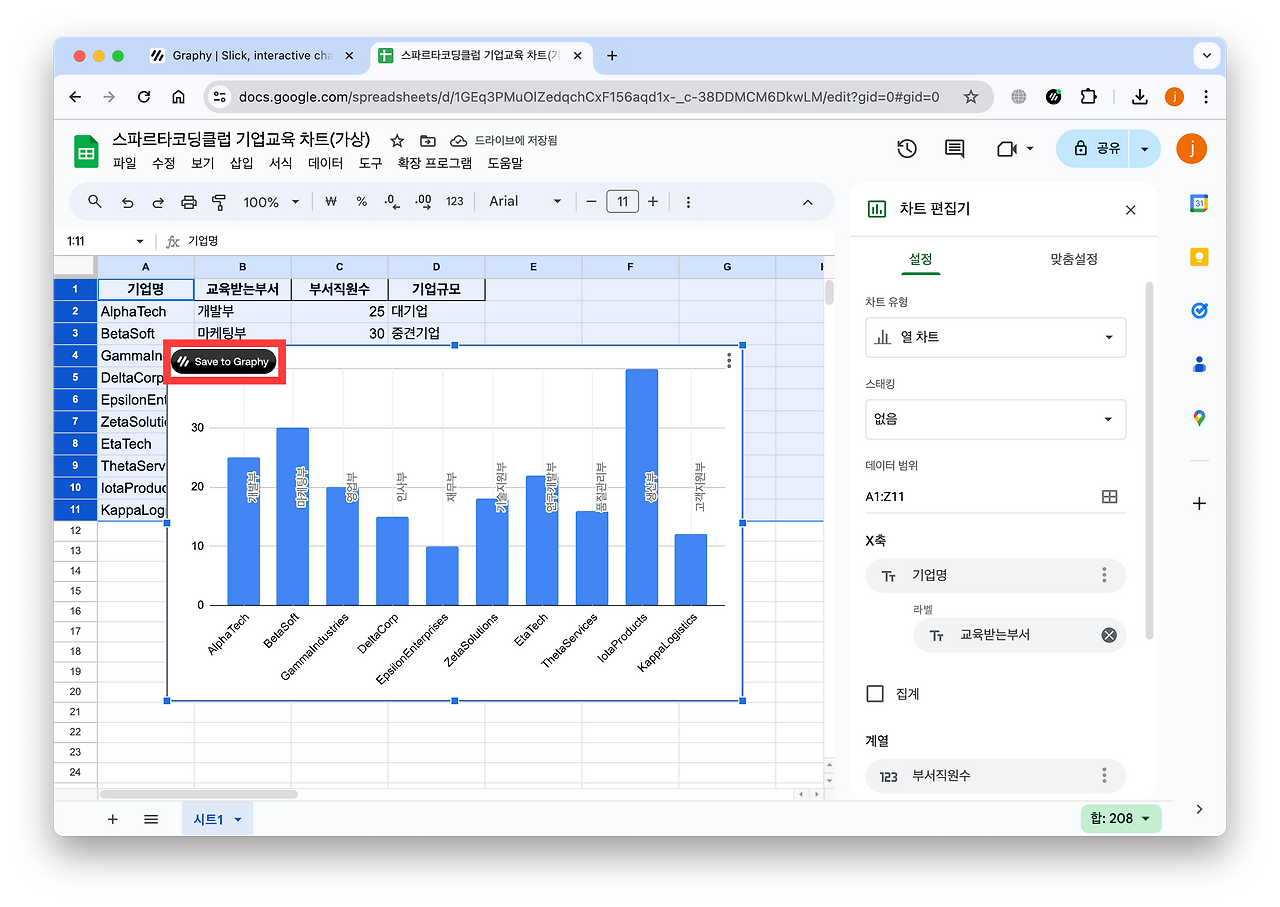This screenshot has height=907, width=1280.
Task: Switch to the 설정 tab
Action: click(x=920, y=259)
